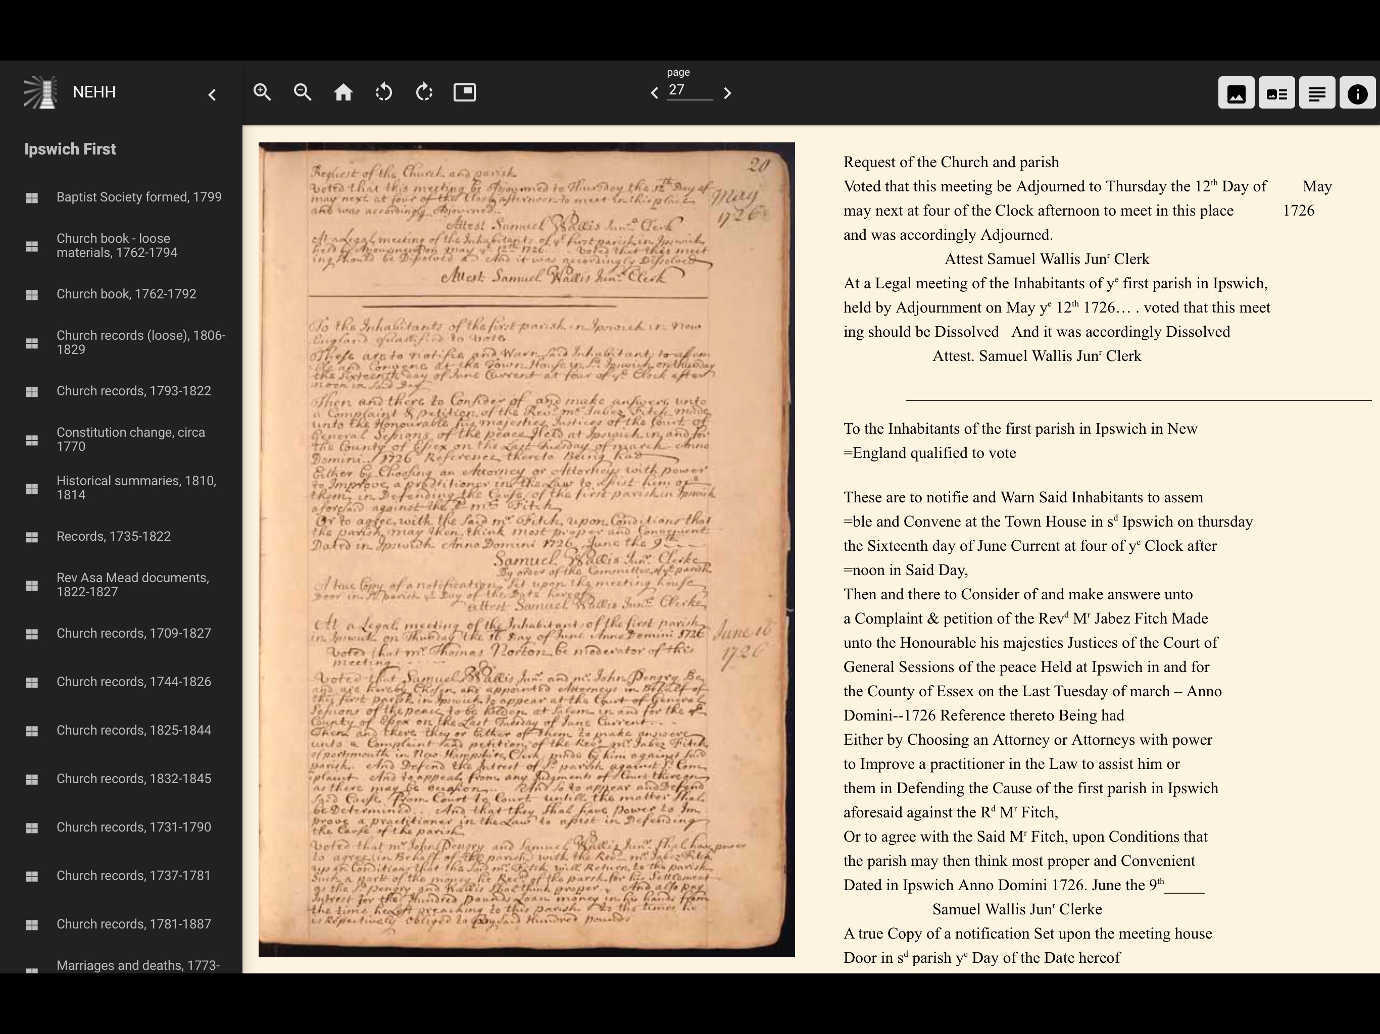Select 'Rev Asa Mead documents, 1822-1827'
Image resolution: width=1380 pixels, height=1034 pixels.
[x=132, y=584]
